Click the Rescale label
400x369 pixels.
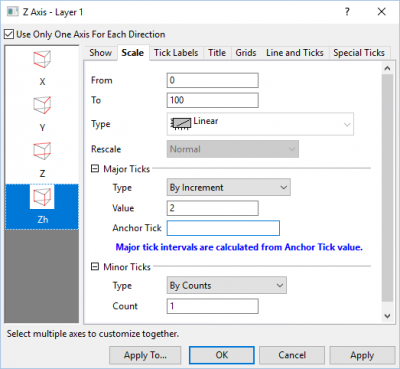click(106, 149)
